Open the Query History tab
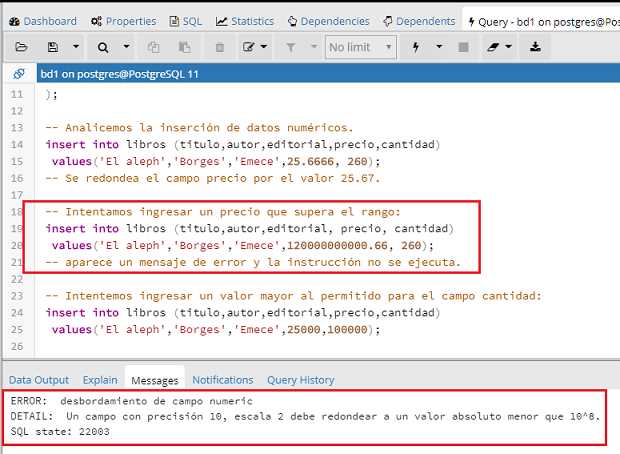 (x=301, y=380)
